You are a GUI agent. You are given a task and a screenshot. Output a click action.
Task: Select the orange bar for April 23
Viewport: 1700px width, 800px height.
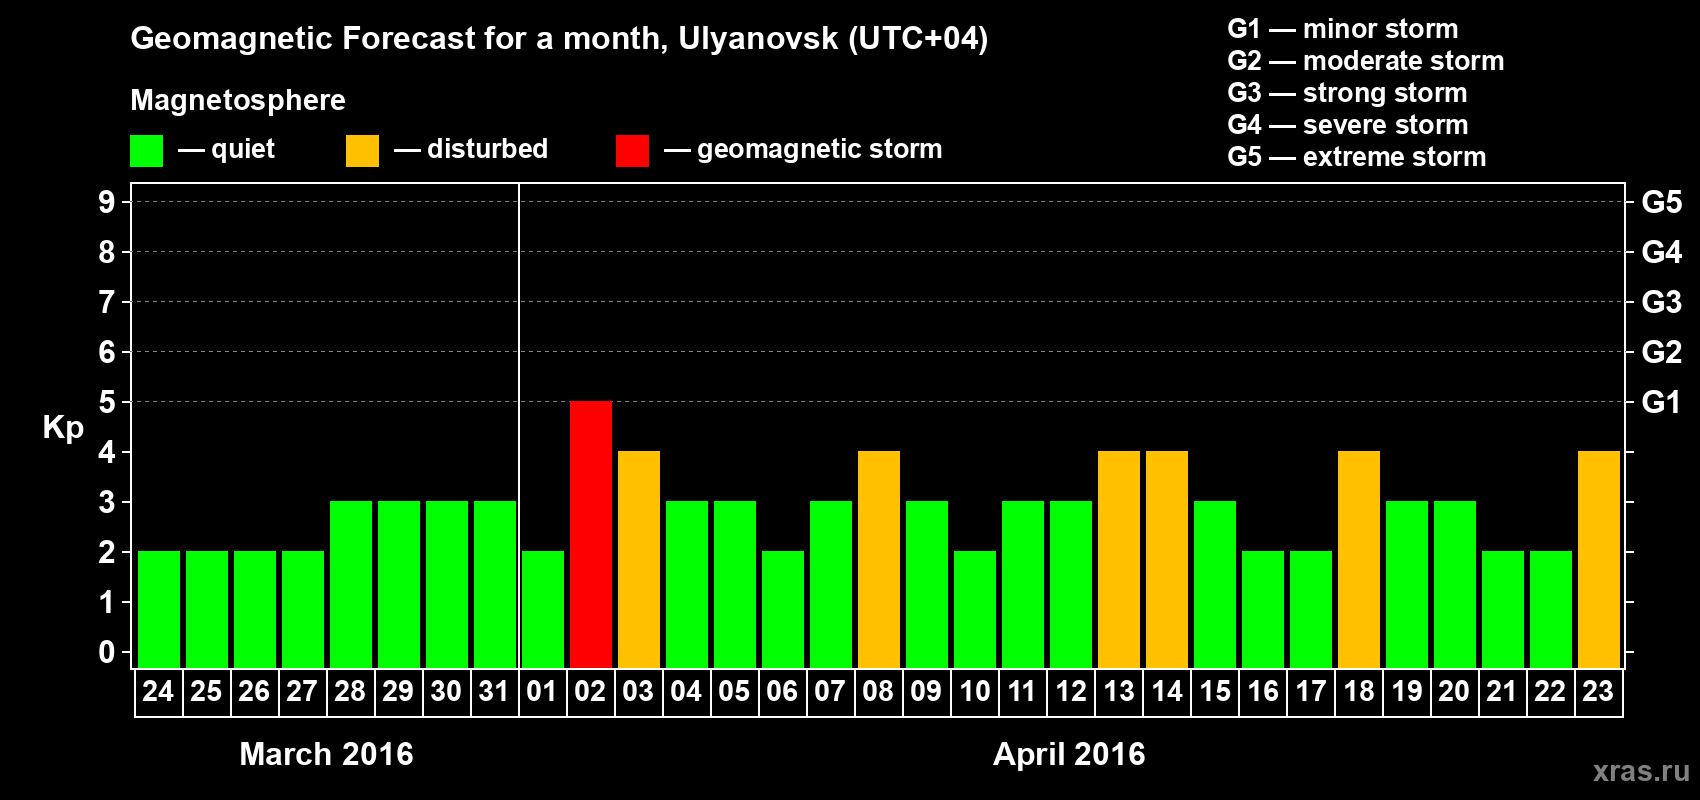[x=1599, y=559]
